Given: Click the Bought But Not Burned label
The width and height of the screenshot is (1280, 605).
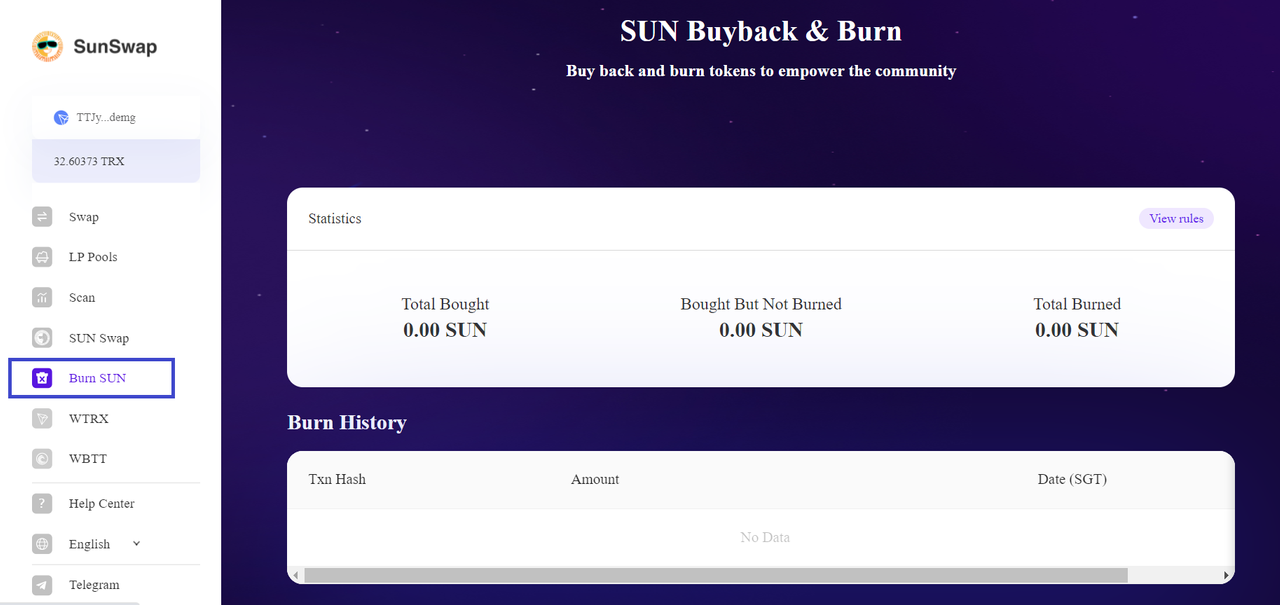Looking at the screenshot, I should (761, 304).
